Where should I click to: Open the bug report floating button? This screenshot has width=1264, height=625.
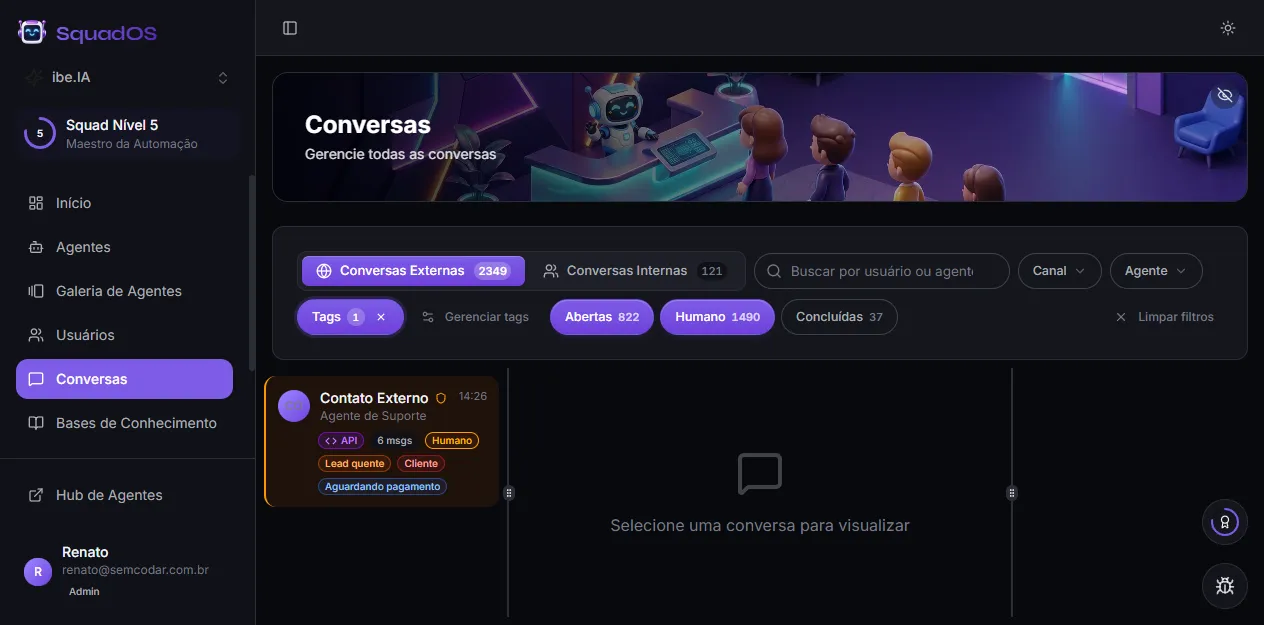coord(1225,585)
